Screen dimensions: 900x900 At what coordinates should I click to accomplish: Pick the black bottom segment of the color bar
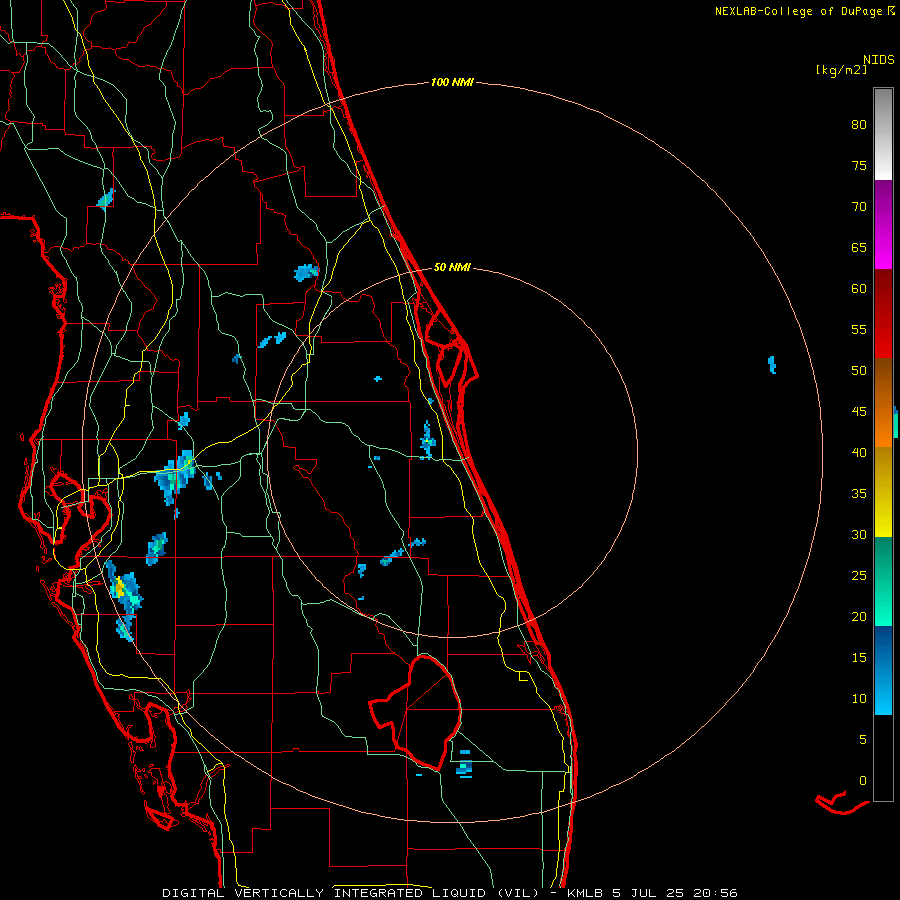pos(883,758)
